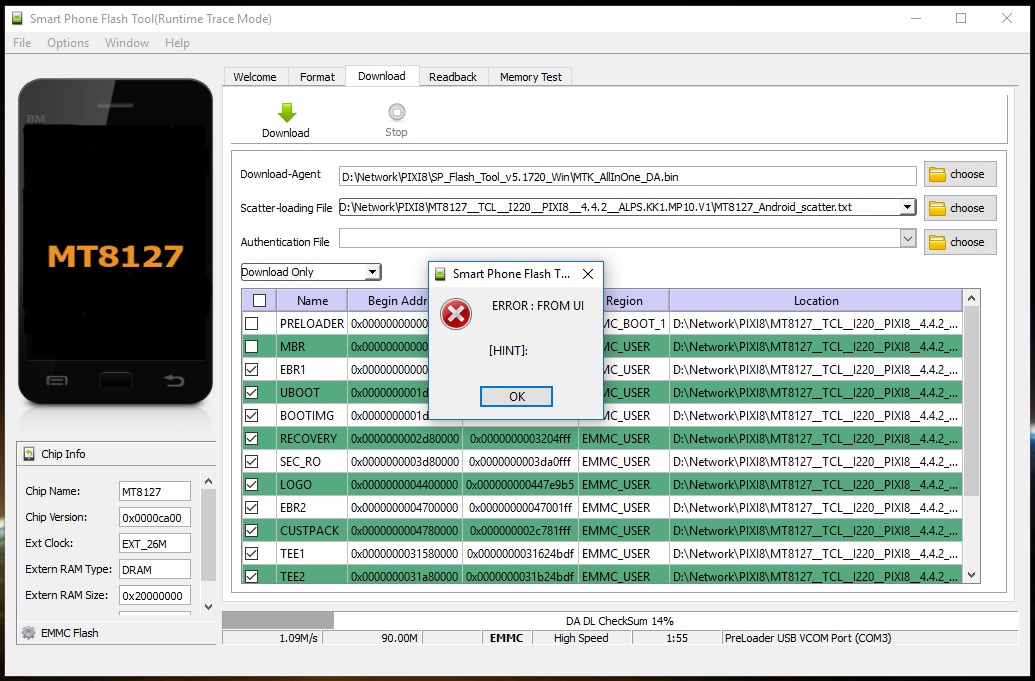Image resolution: width=1035 pixels, height=681 pixels.
Task: Uncheck the EBR1 row checkbox
Action: pyautogui.click(x=251, y=370)
